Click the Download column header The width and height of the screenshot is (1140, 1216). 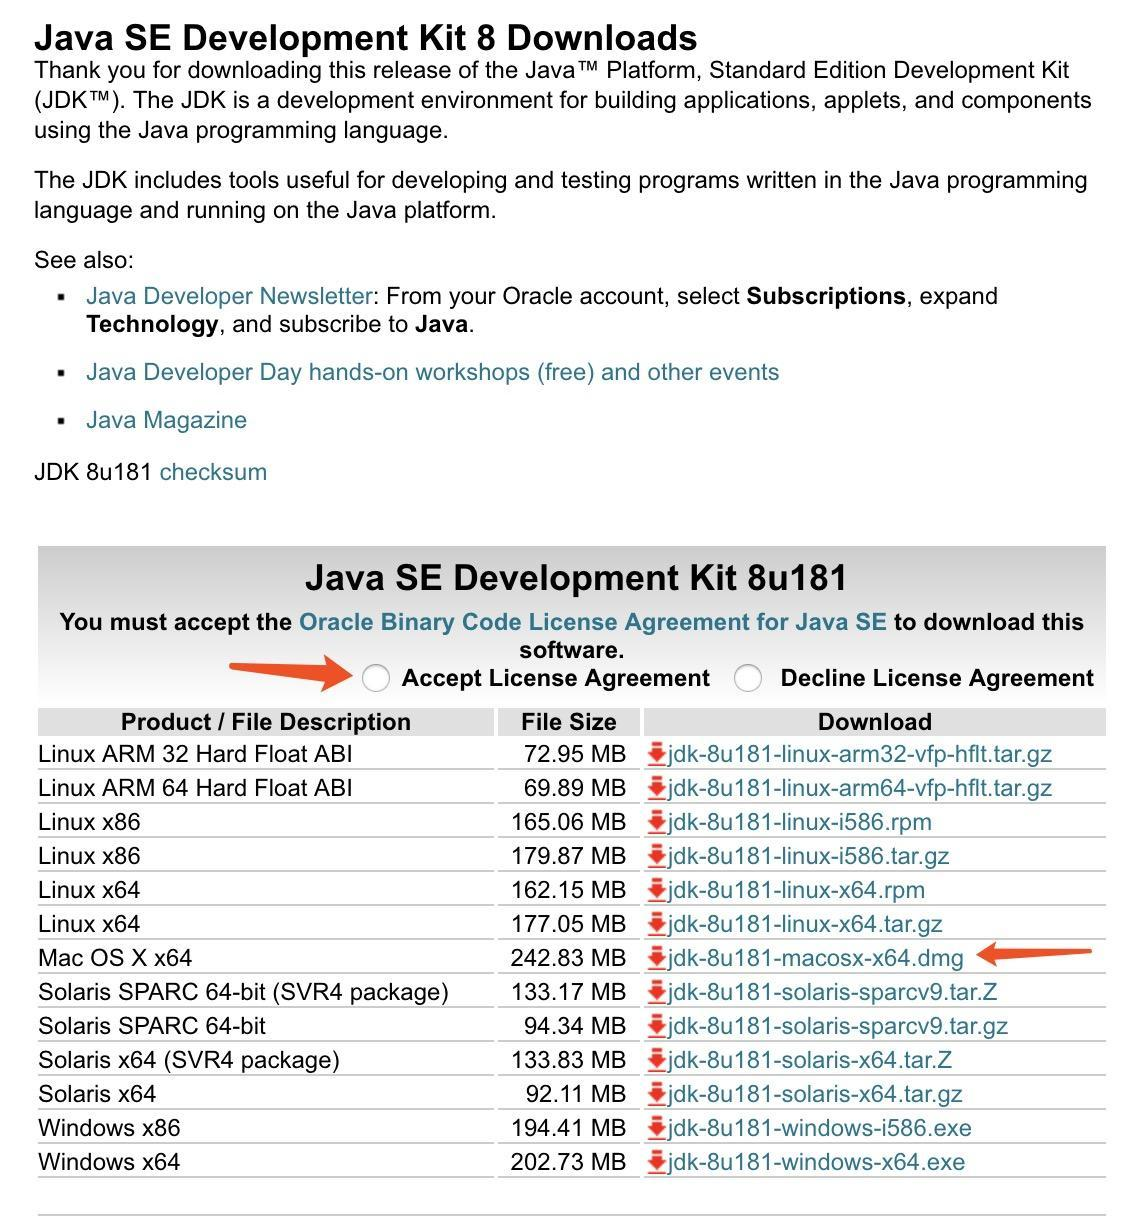(x=875, y=722)
